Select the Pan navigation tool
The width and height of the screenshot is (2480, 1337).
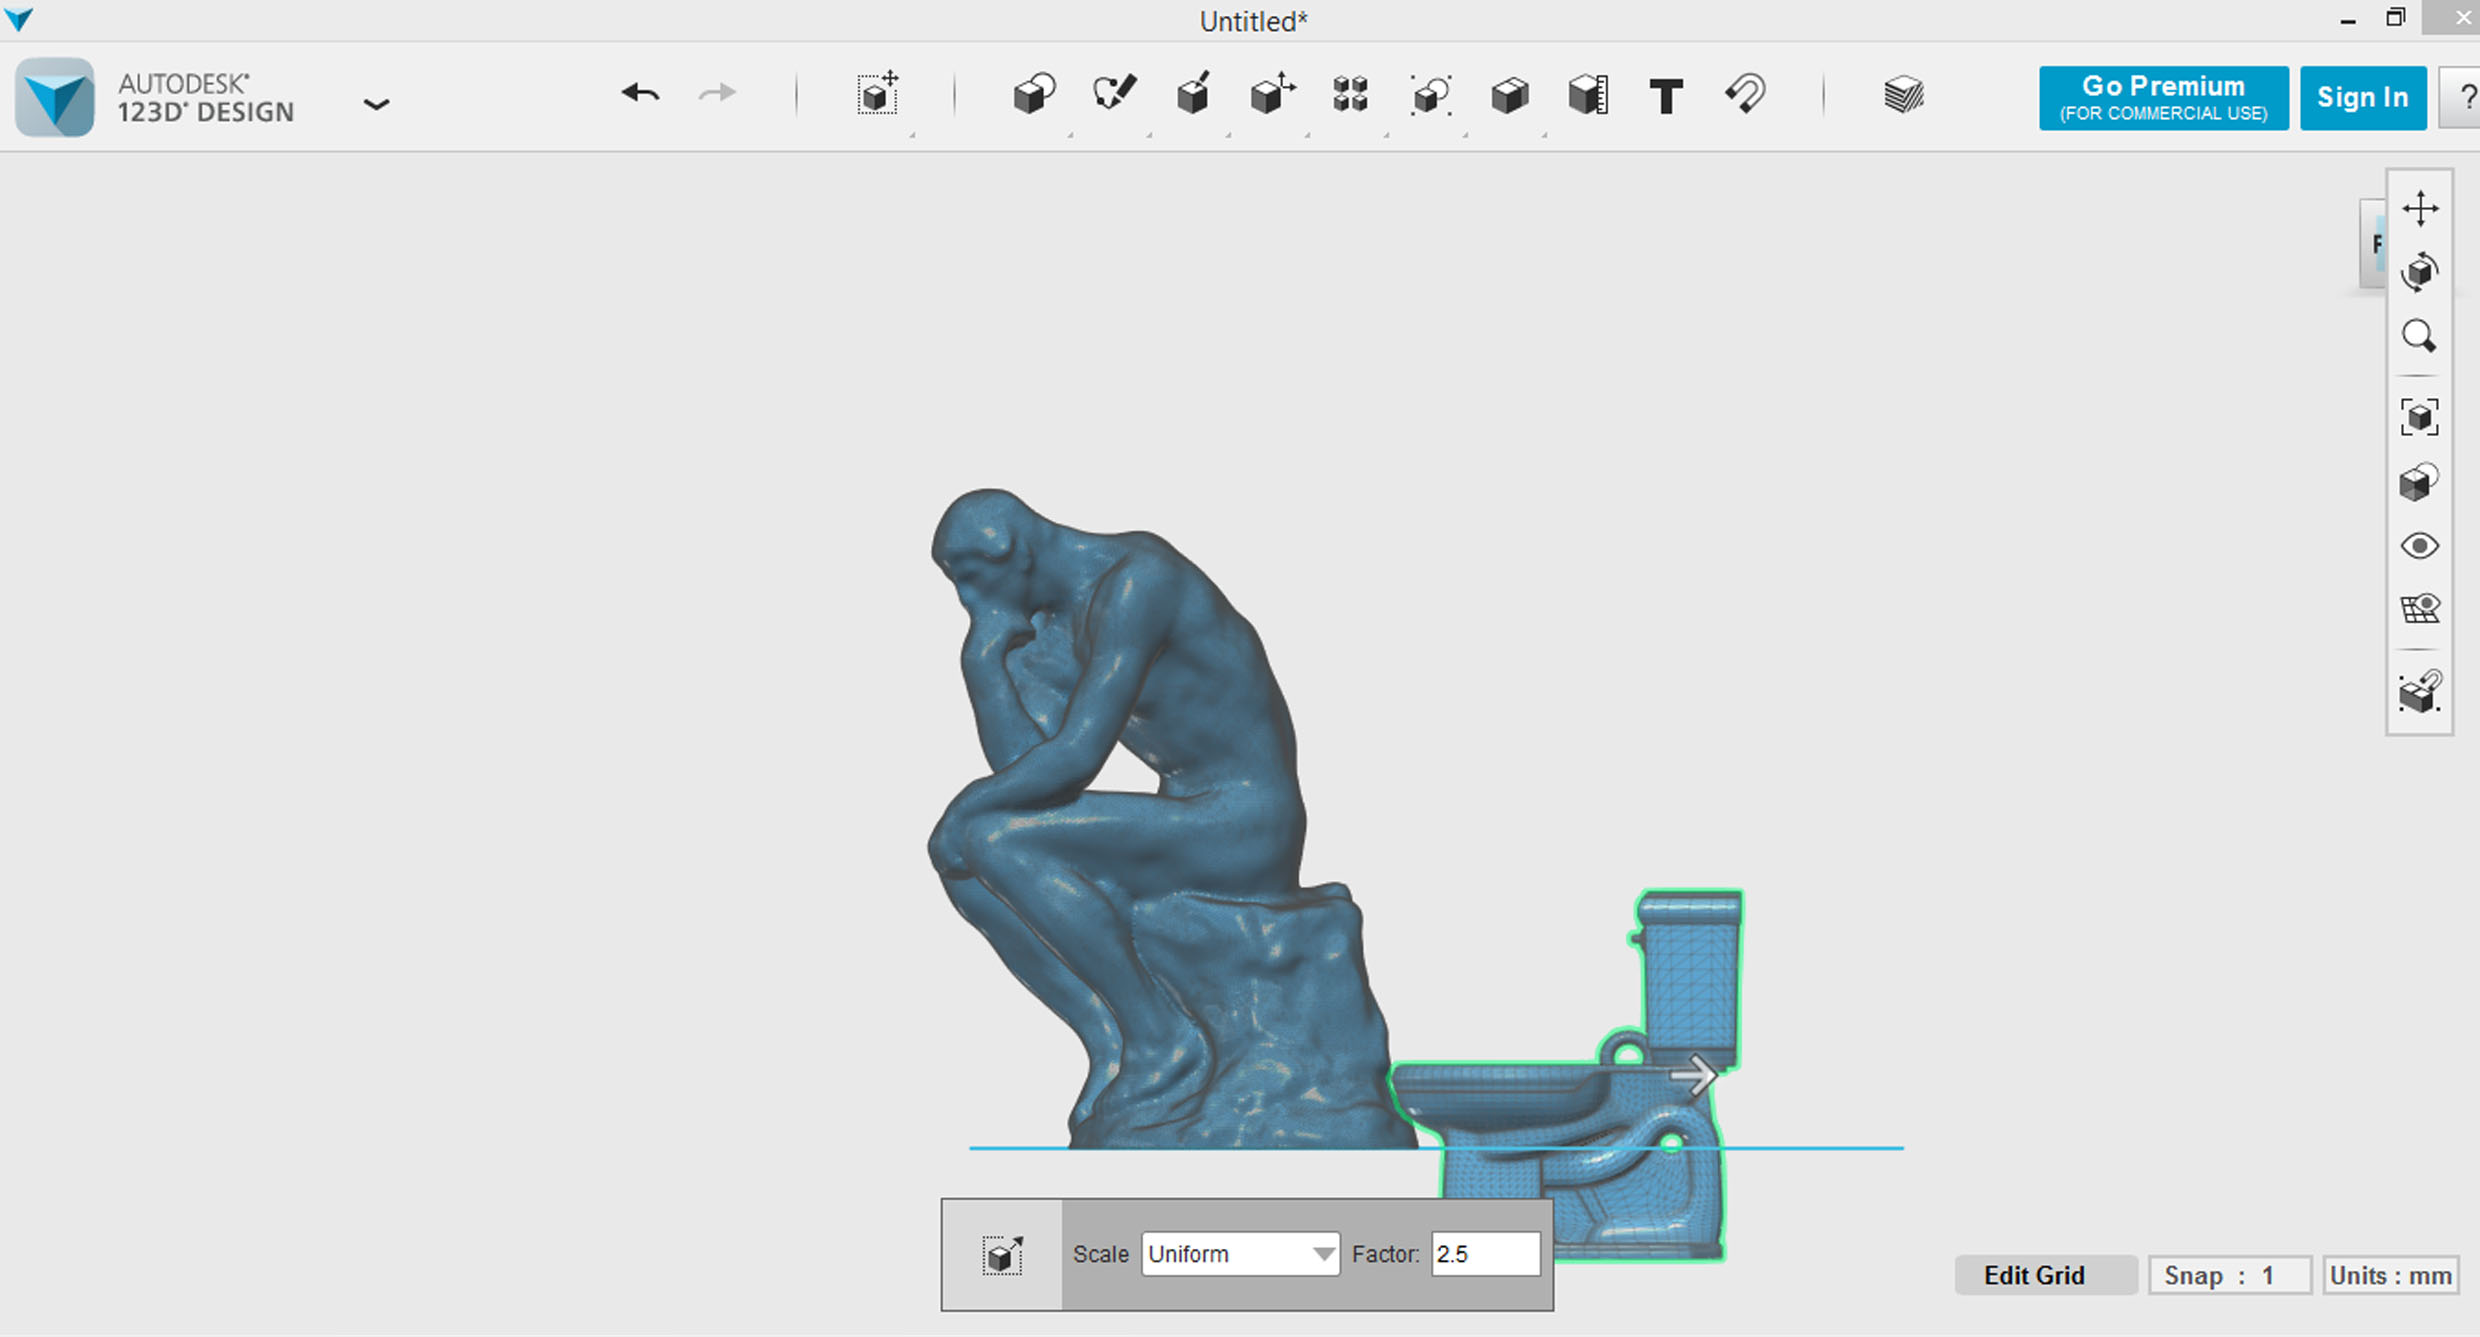[x=2420, y=208]
